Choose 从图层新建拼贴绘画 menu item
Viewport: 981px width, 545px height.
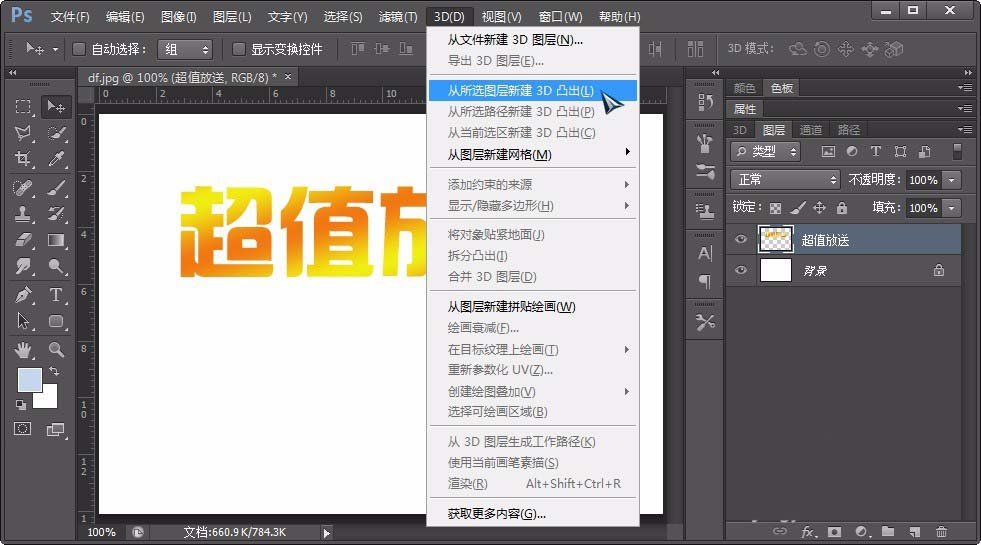[532, 307]
